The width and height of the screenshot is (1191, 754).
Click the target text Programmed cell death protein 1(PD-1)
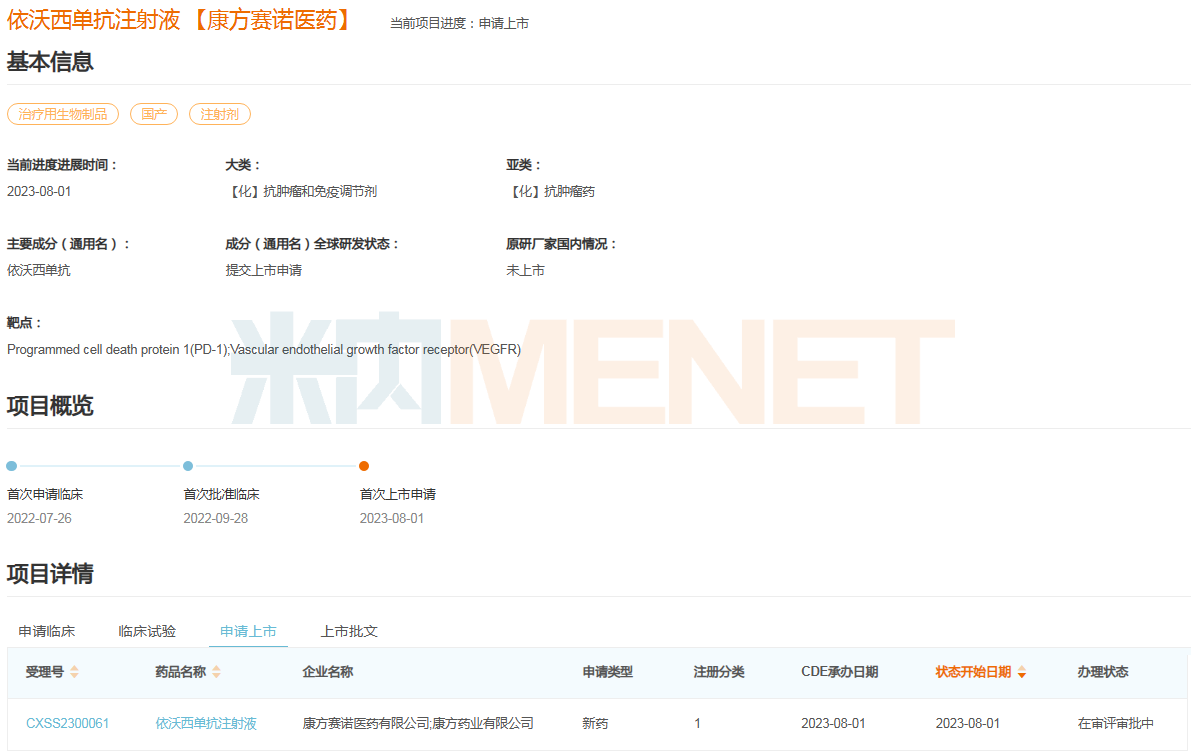118,349
